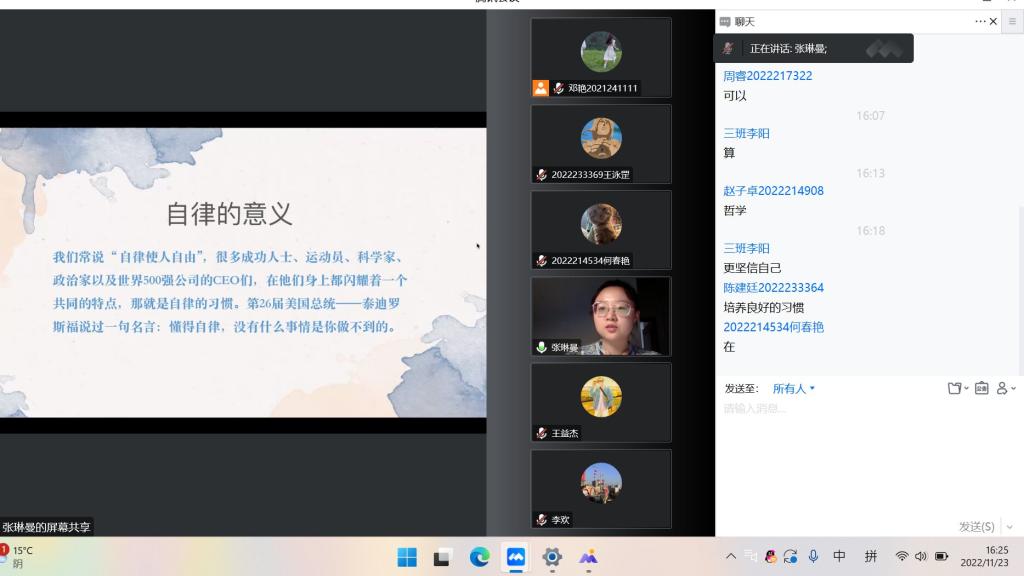Expand the arrow next to 发送(S)
Screen dimensions: 1024x576
pyautogui.click(x=1009, y=527)
